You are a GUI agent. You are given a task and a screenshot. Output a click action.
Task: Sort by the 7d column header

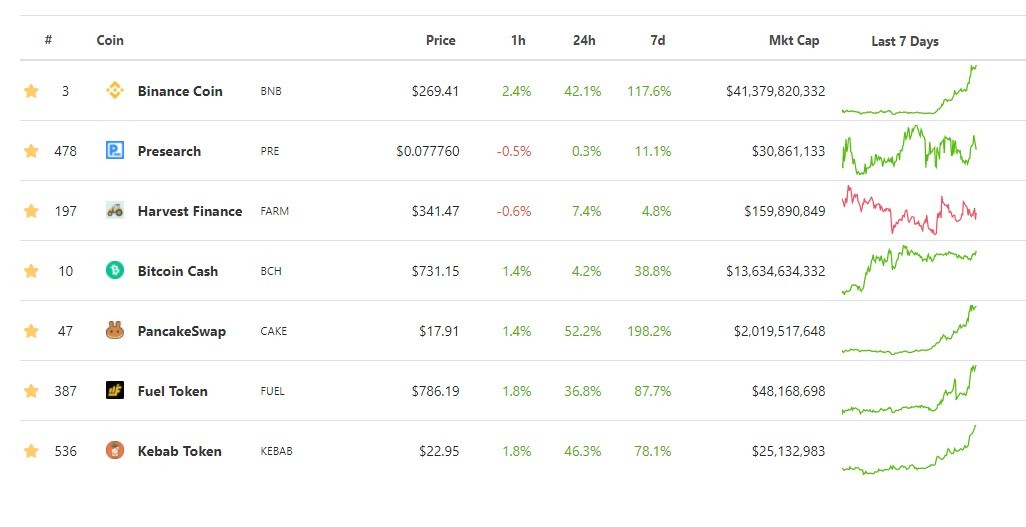[x=658, y=40]
